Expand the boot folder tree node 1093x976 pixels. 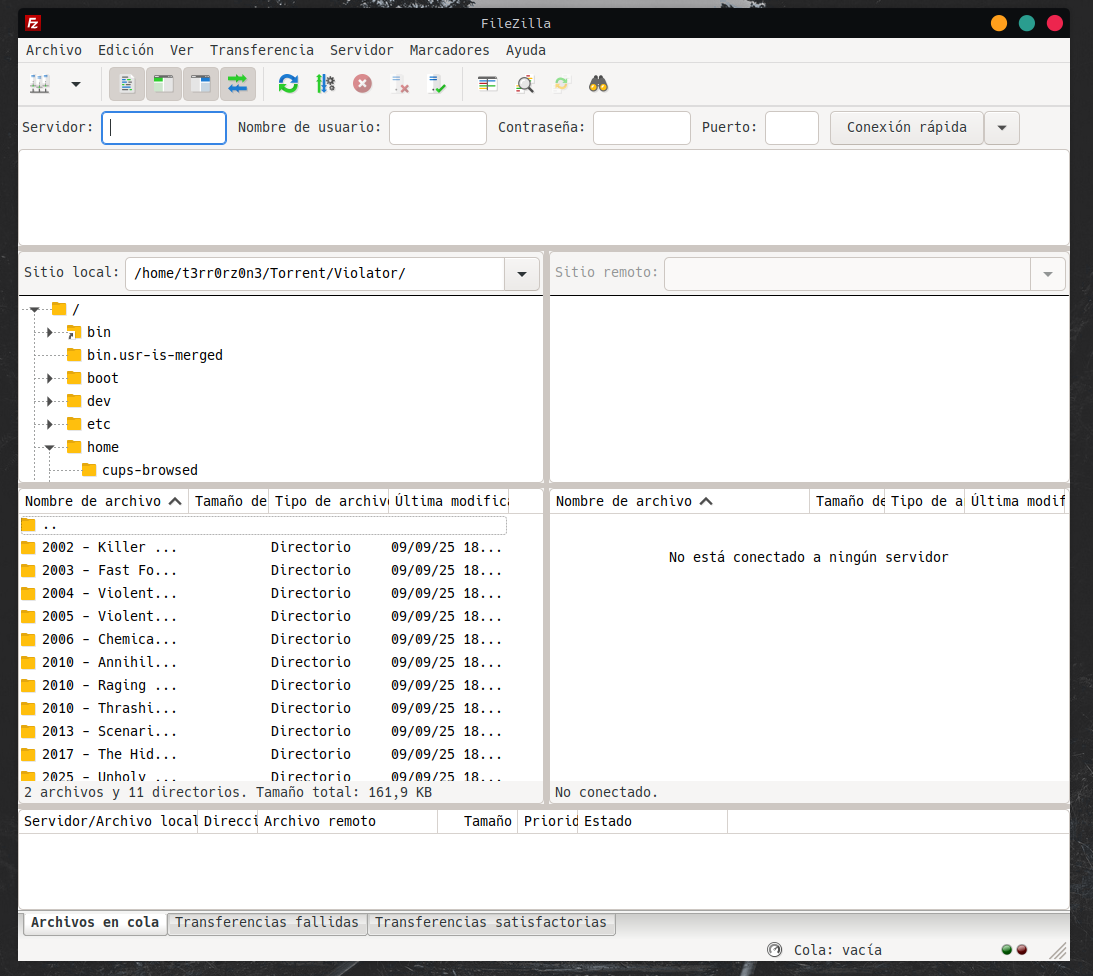click(49, 379)
